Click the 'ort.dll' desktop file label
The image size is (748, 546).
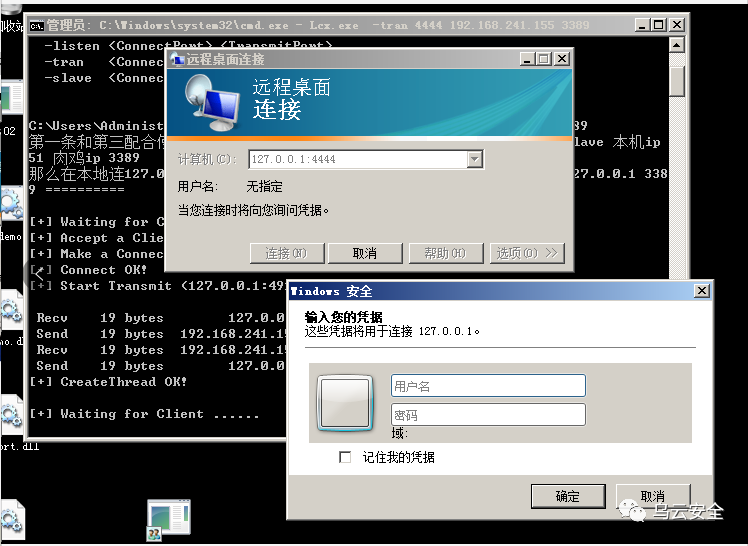(x=20, y=447)
